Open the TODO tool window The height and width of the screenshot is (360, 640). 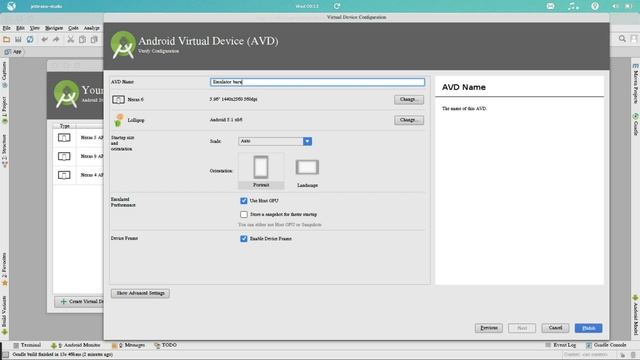point(165,345)
